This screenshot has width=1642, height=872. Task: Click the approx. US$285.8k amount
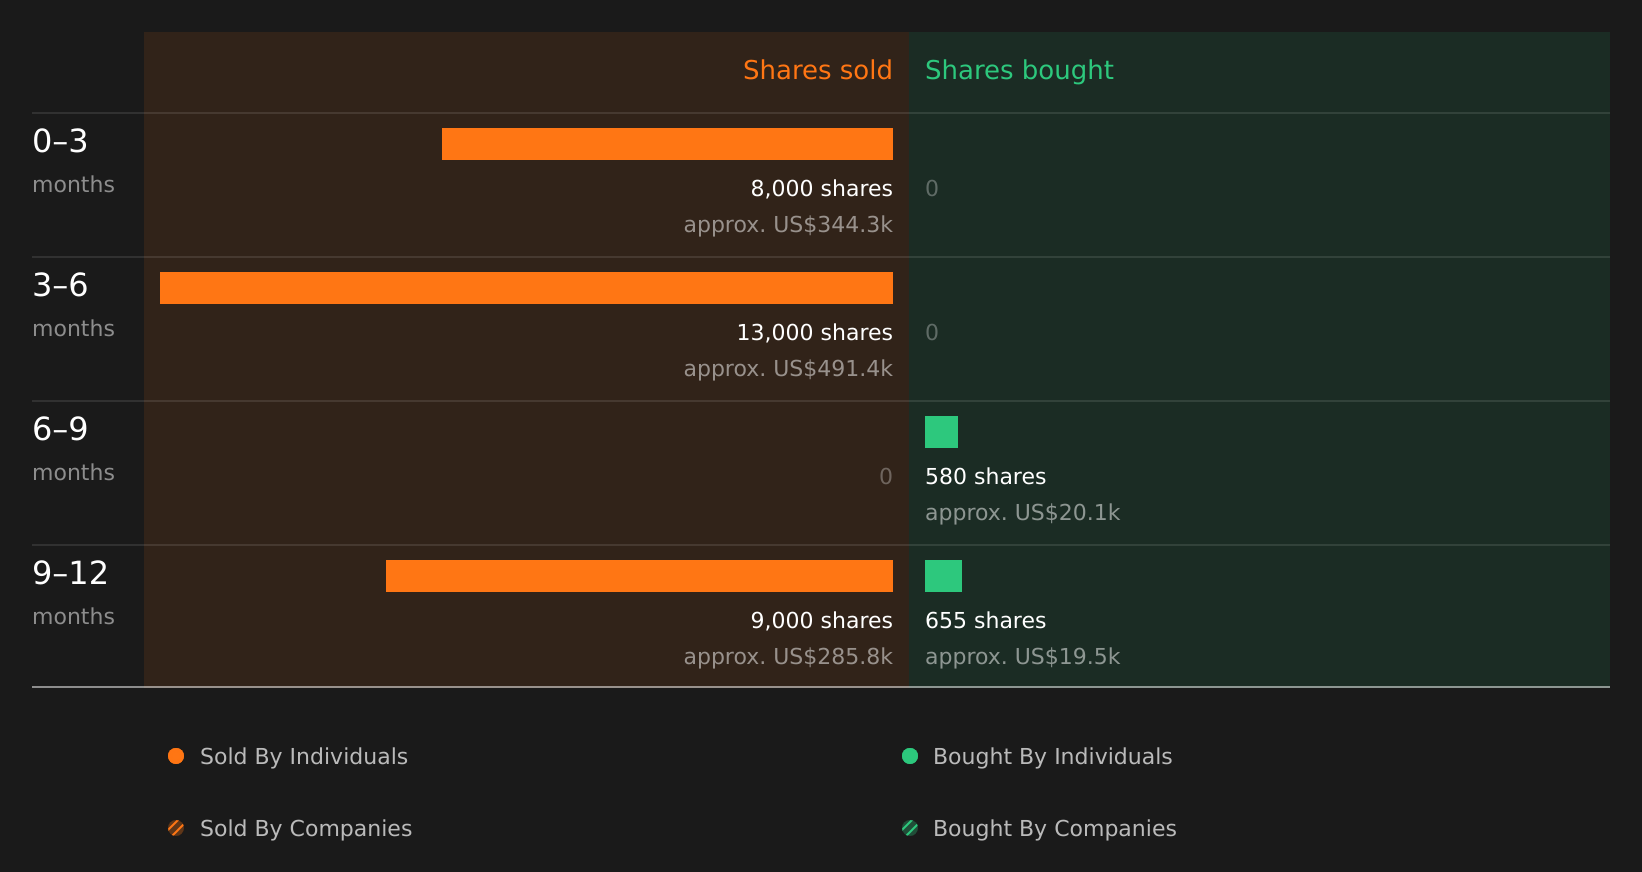pos(788,657)
